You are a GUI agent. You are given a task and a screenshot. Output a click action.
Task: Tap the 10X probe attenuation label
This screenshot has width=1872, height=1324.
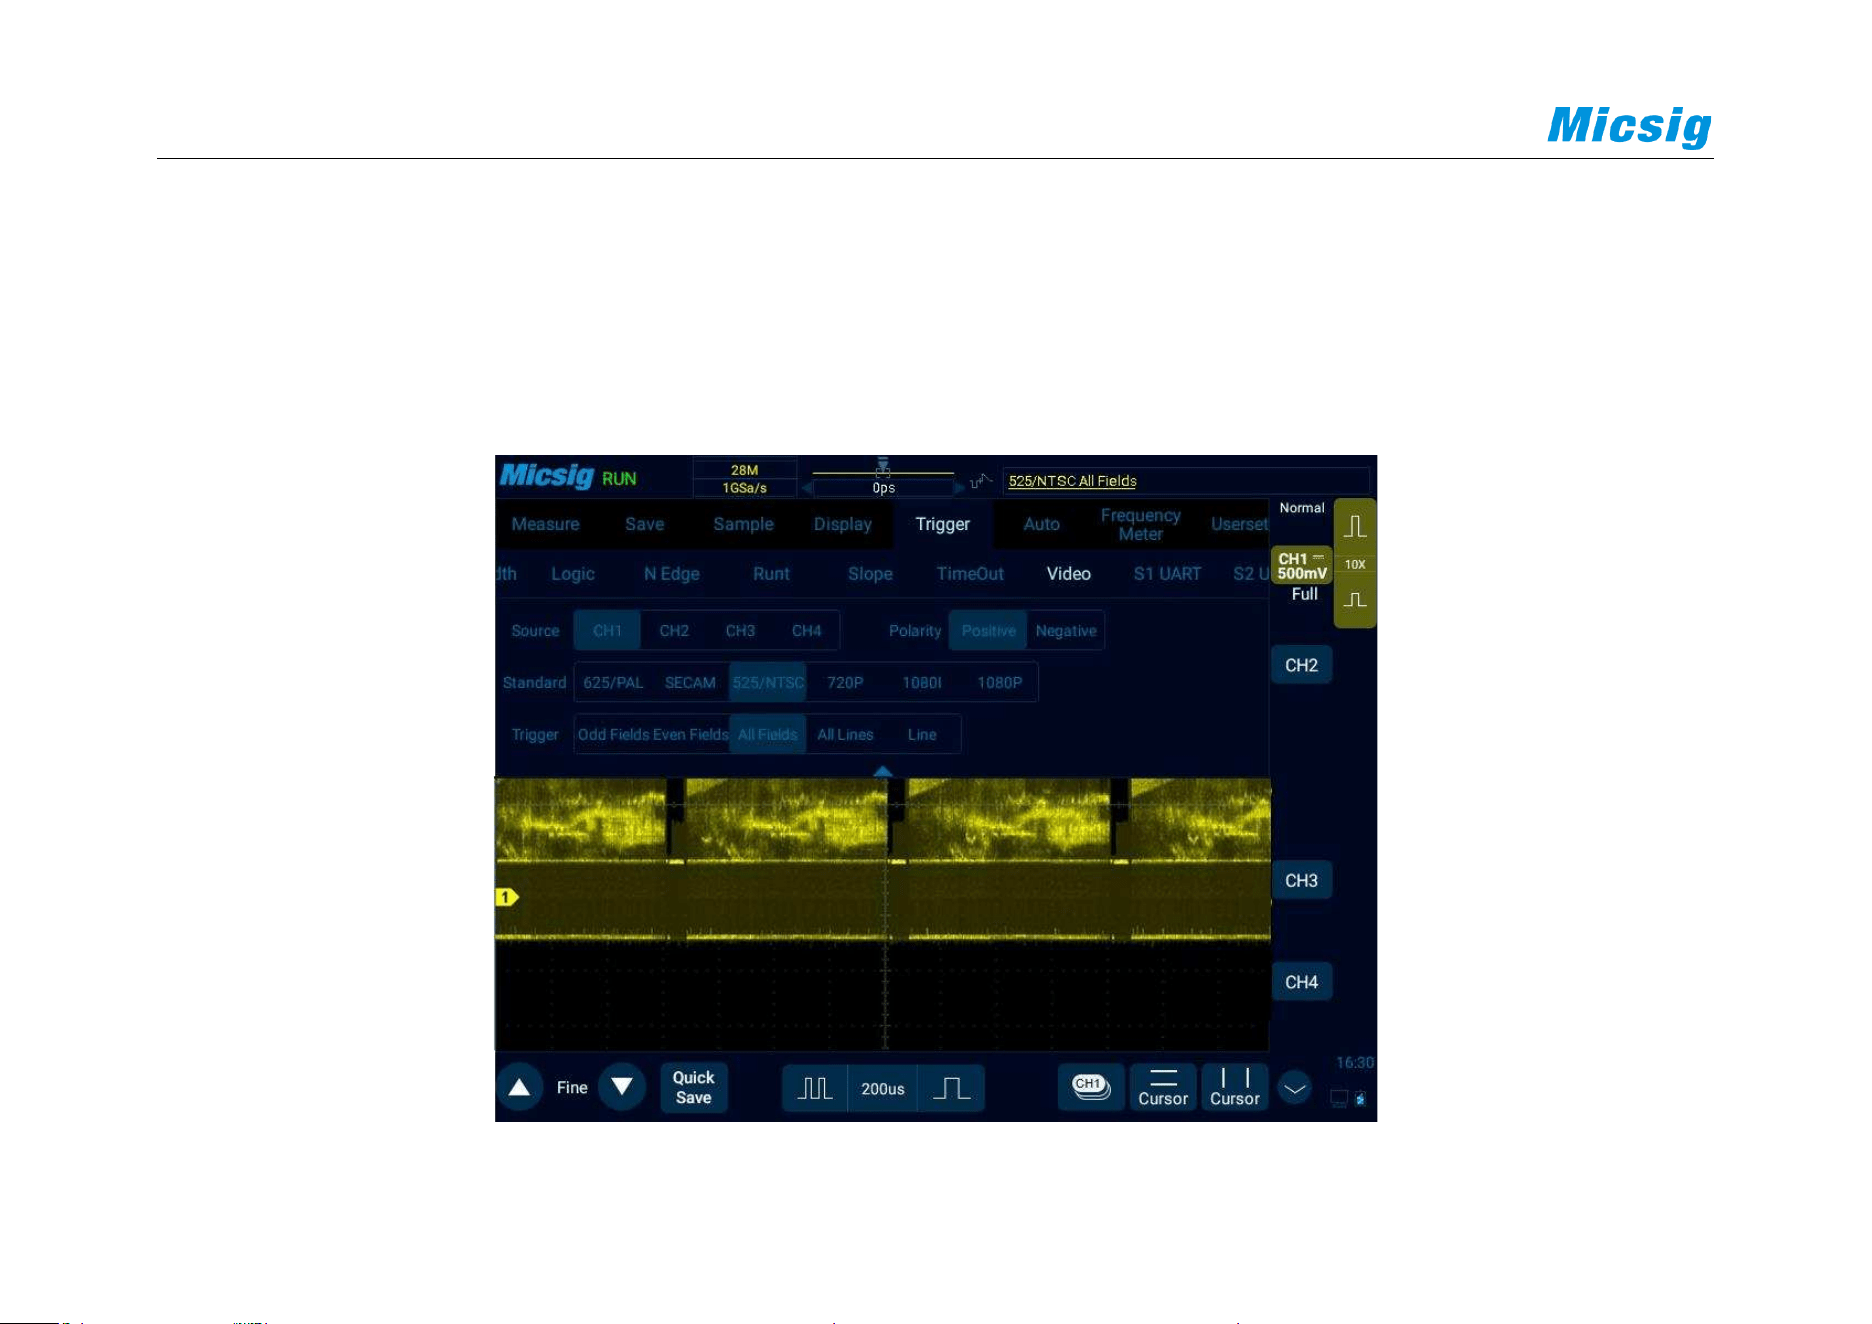[x=1355, y=565]
